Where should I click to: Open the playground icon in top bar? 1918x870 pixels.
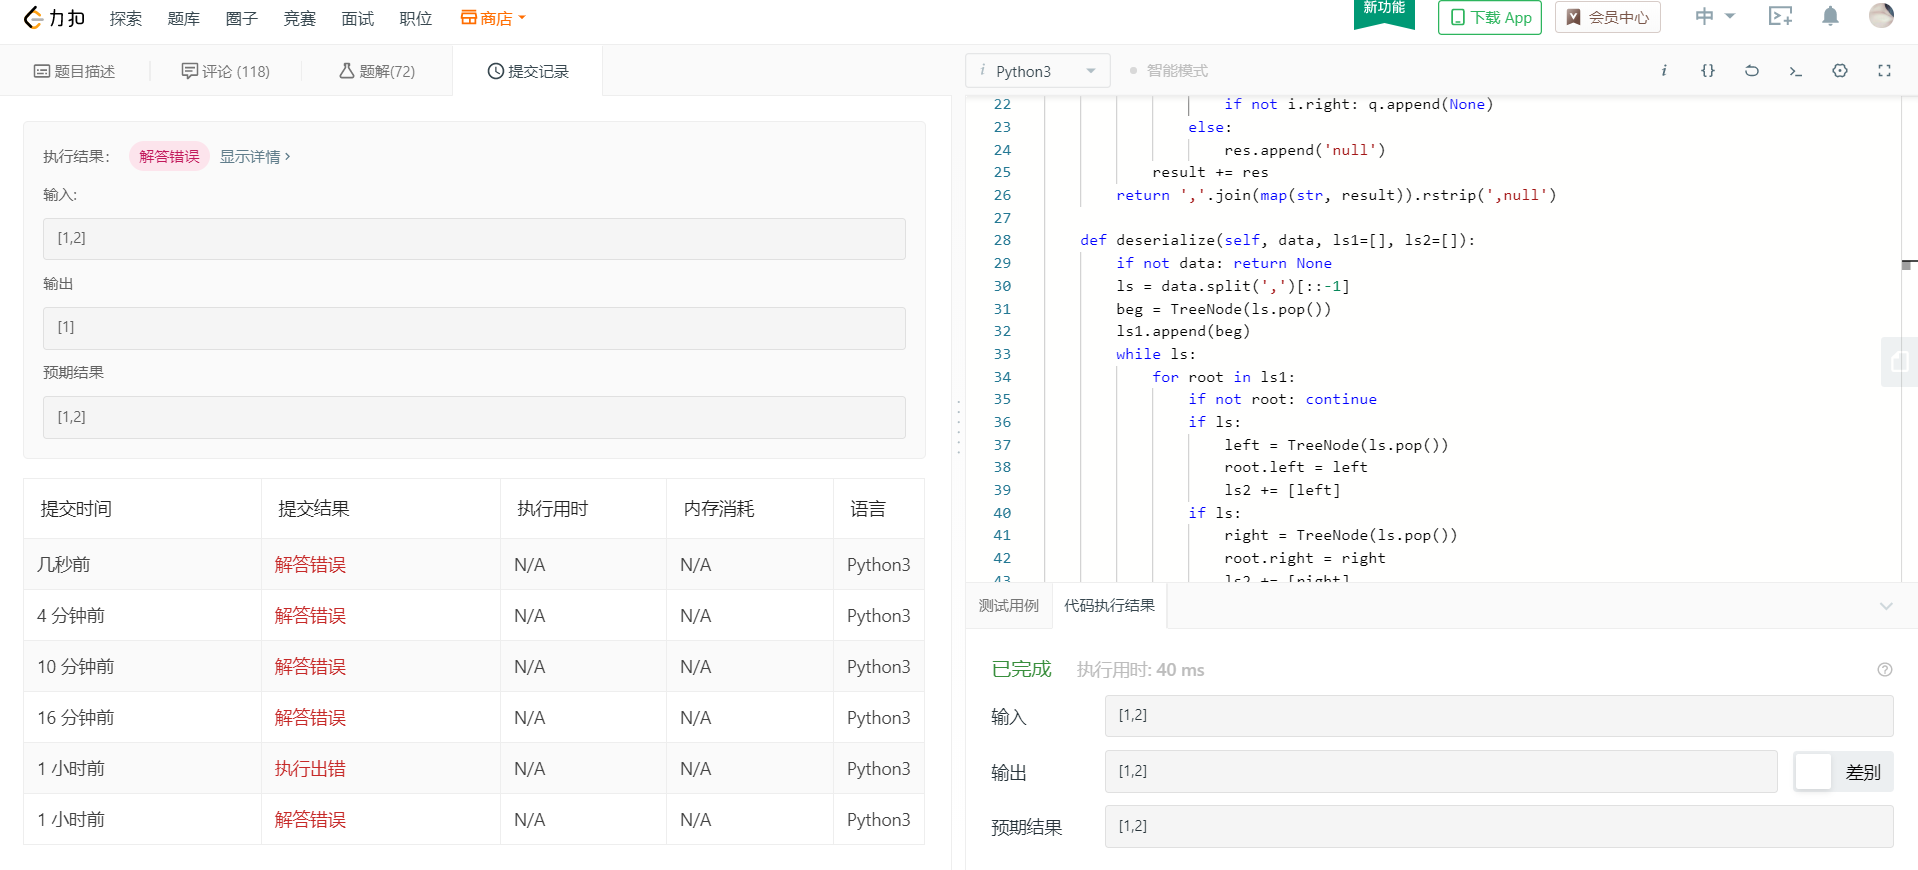1780,16
